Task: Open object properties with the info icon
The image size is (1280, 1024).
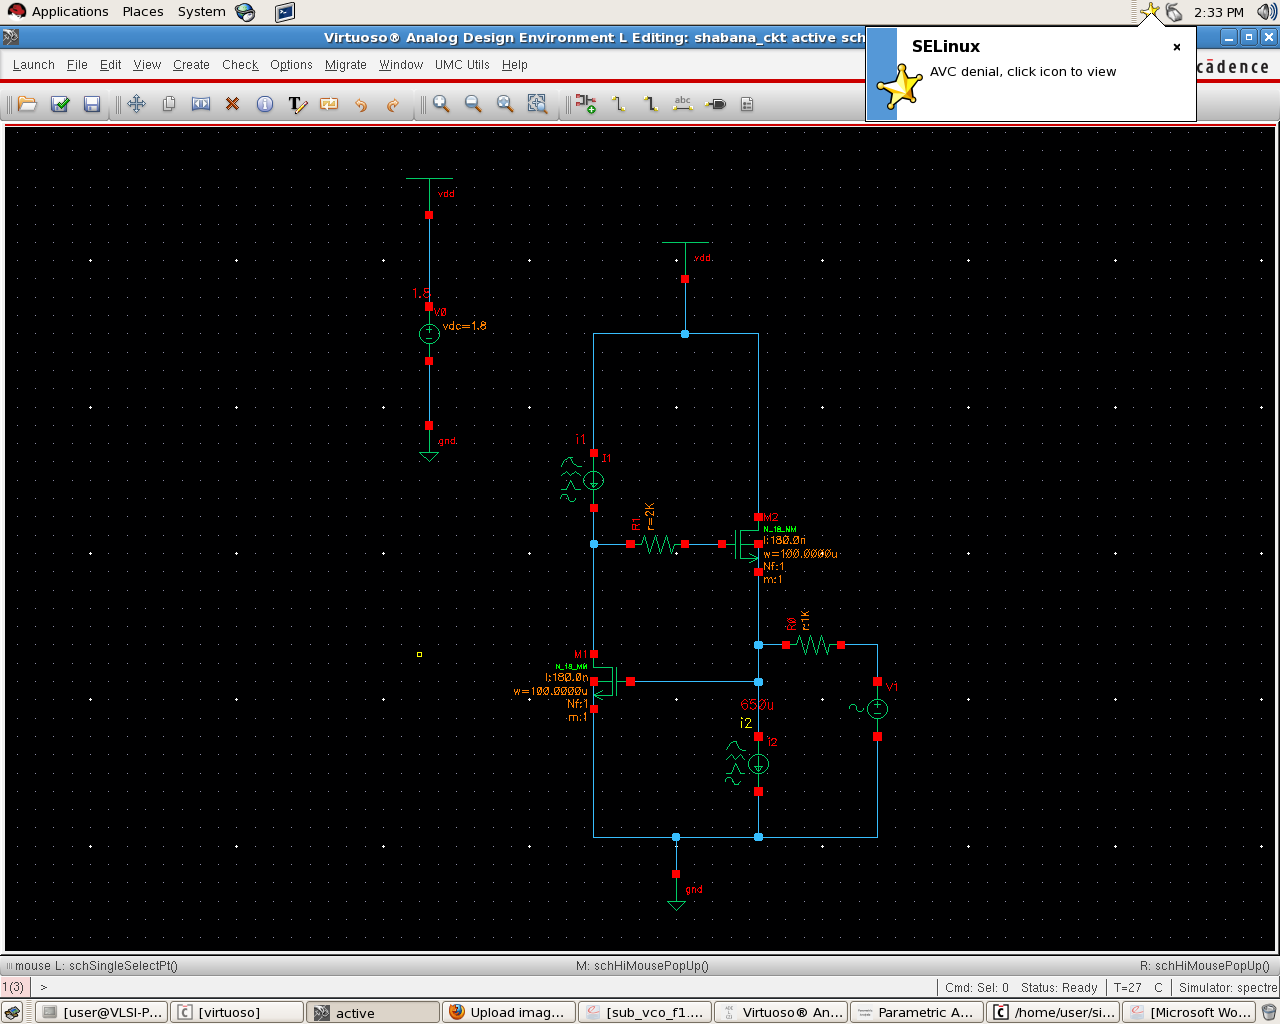Action: [265, 104]
